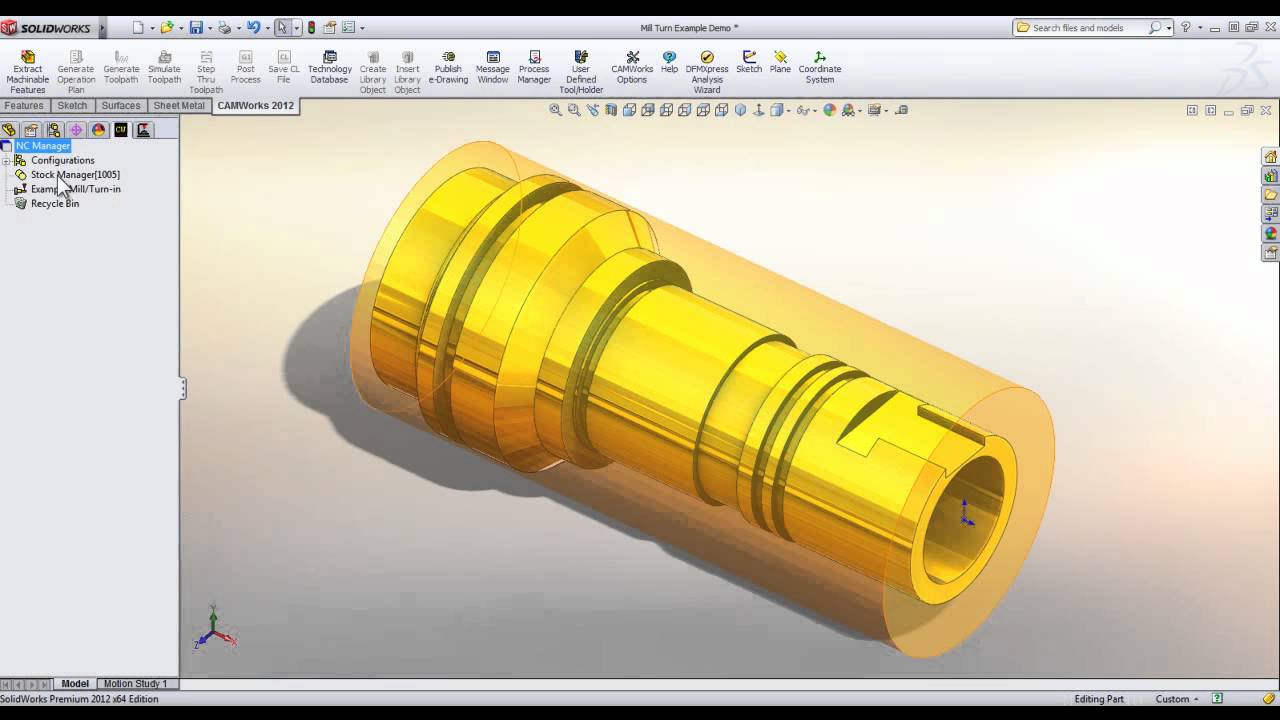Image resolution: width=1280 pixels, height=720 pixels.
Task: Open the Technology Database
Action: click(329, 67)
